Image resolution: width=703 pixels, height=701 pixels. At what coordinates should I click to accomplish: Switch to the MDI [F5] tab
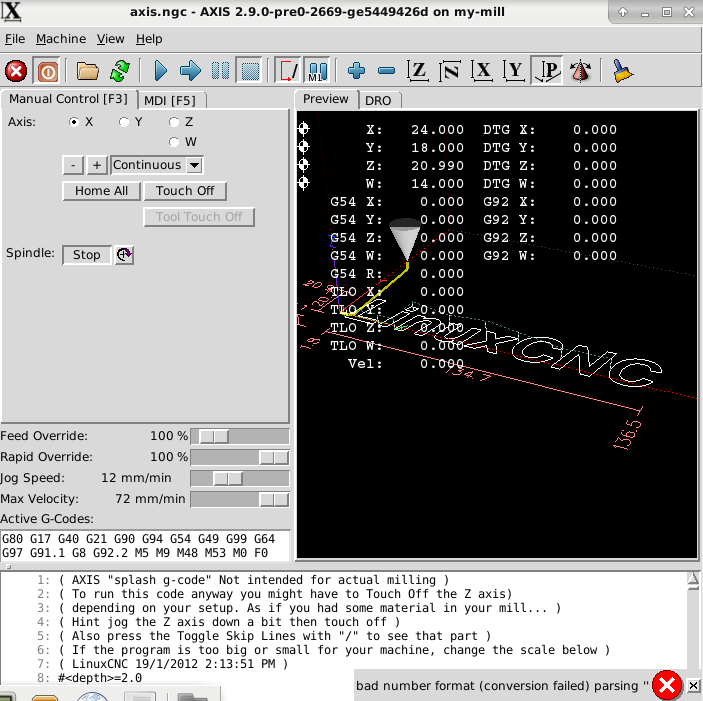tap(170, 100)
